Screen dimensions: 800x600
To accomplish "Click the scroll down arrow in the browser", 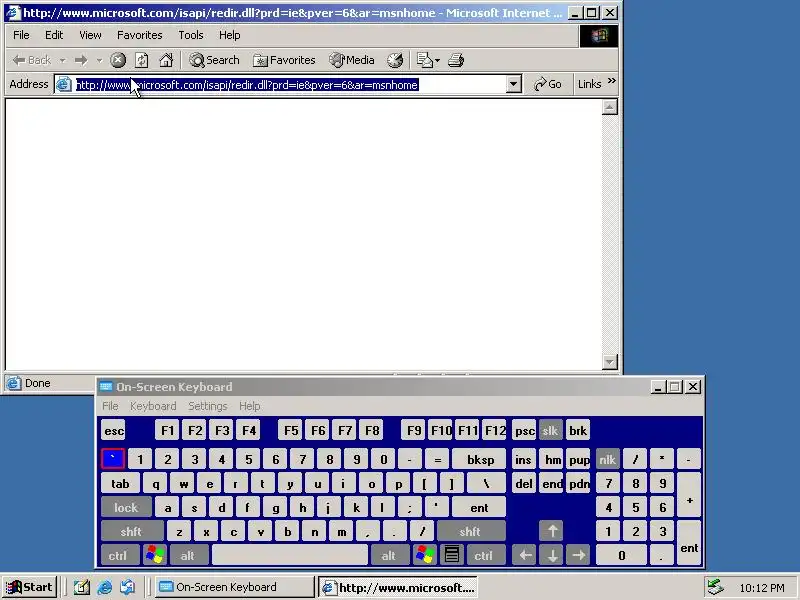I will click(x=609, y=361).
